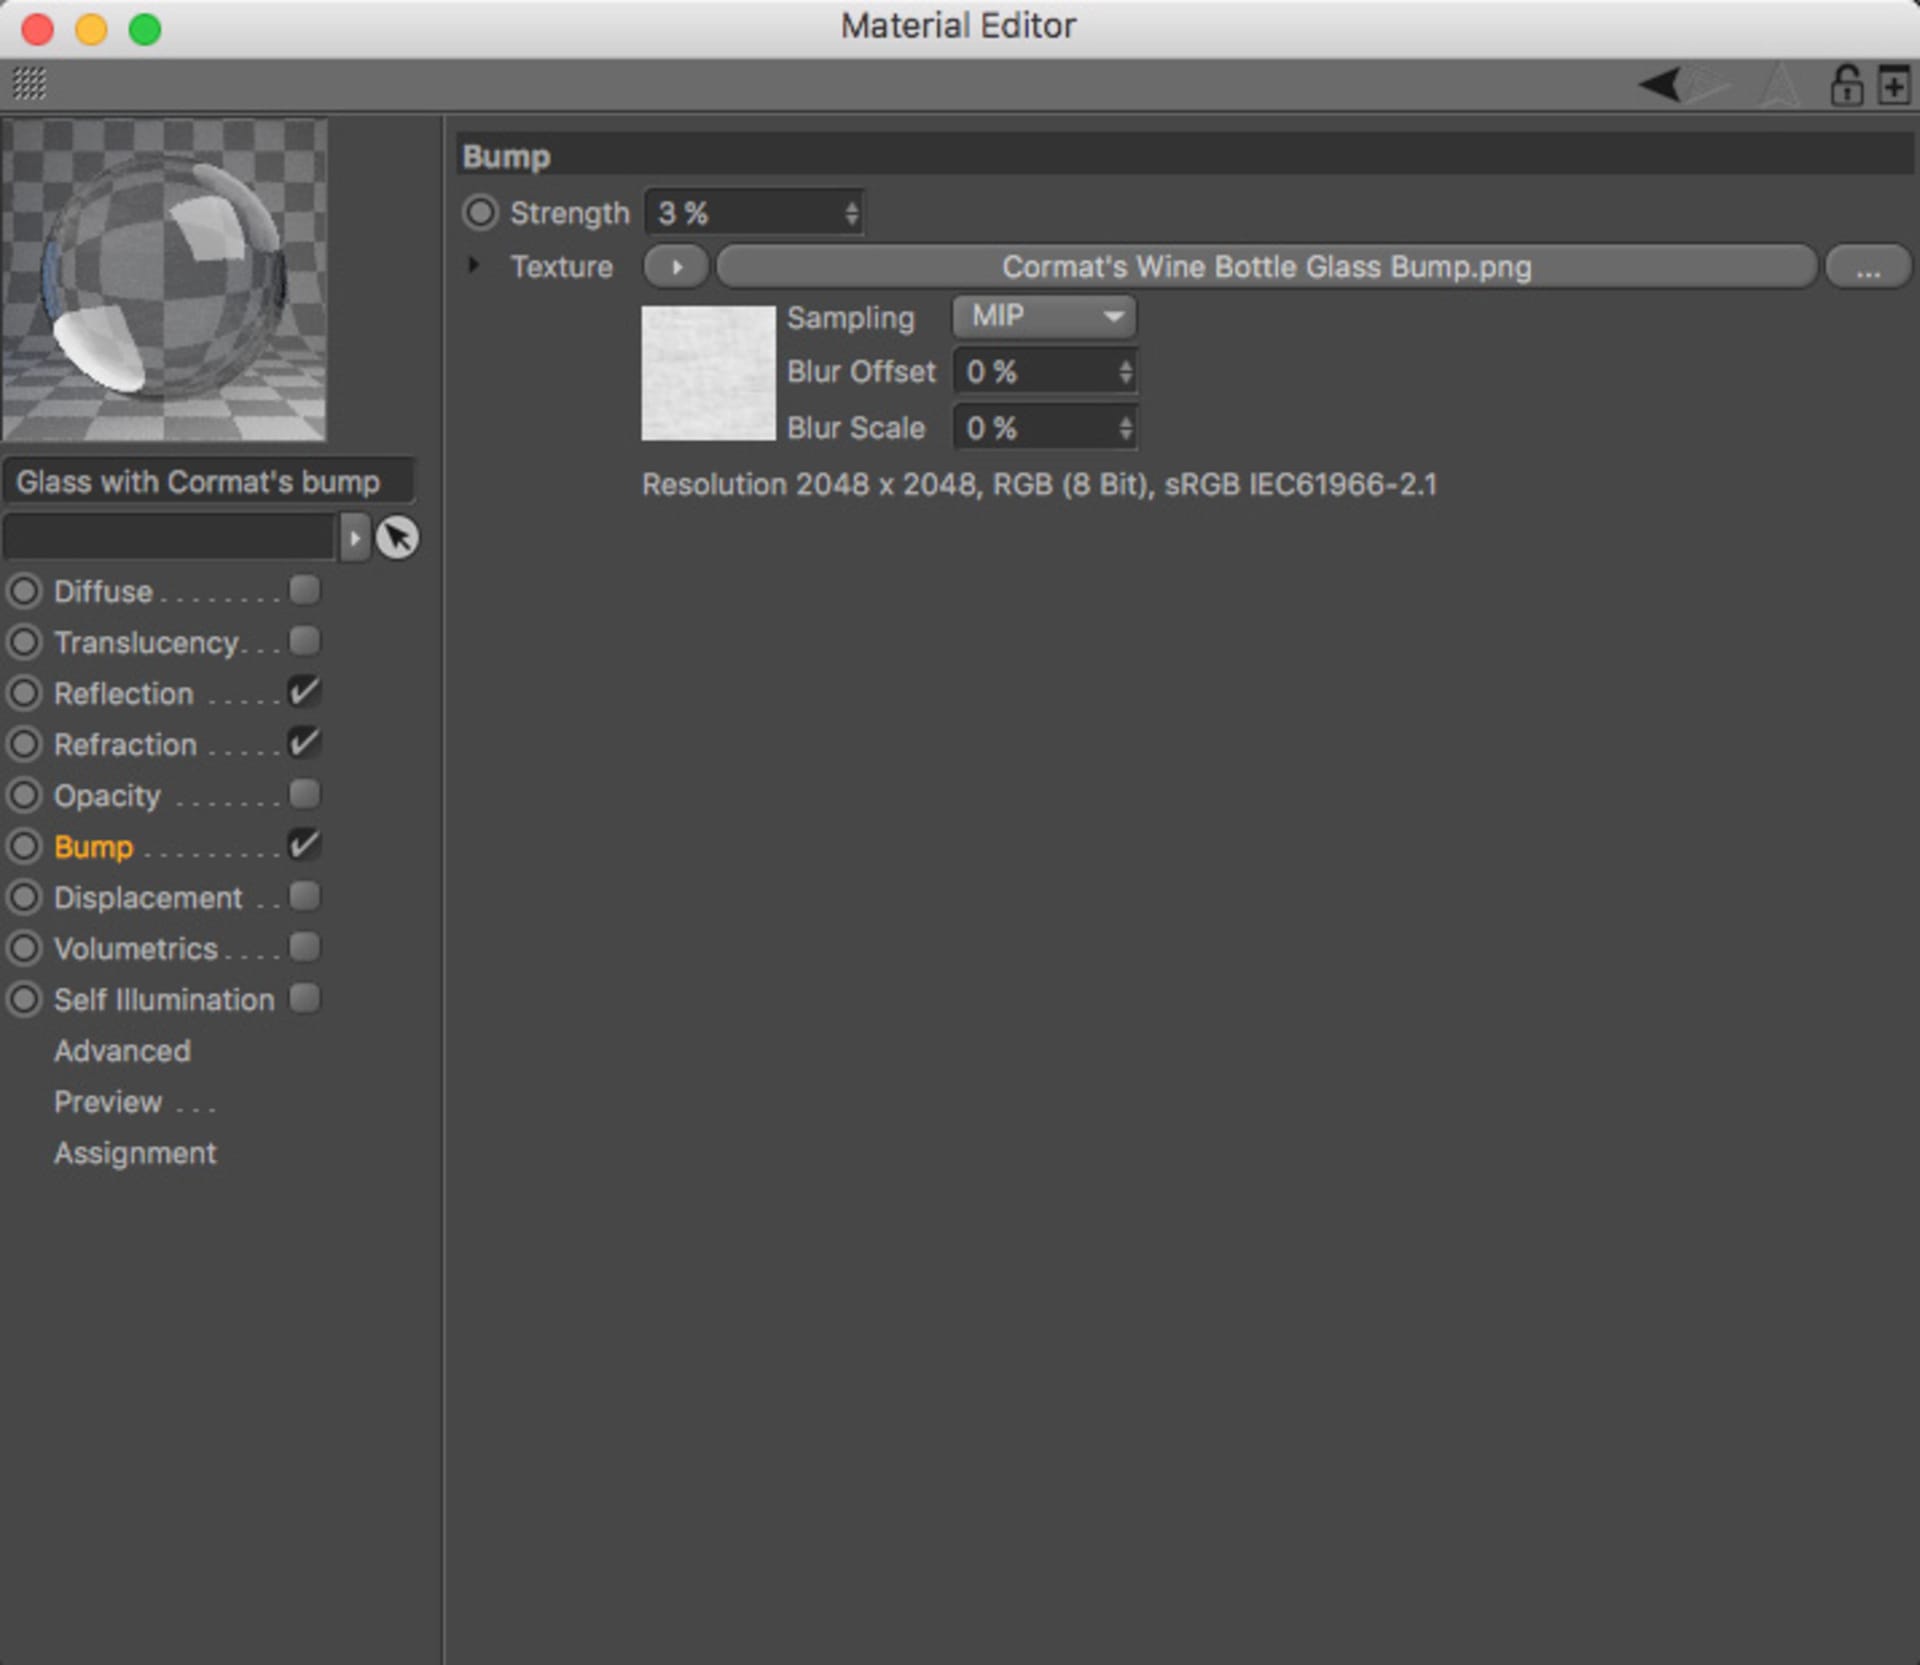The height and width of the screenshot is (1665, 1920).
Task: Click the glass sphere material preview
Action: pyautogui.click(x=164, y=280)
